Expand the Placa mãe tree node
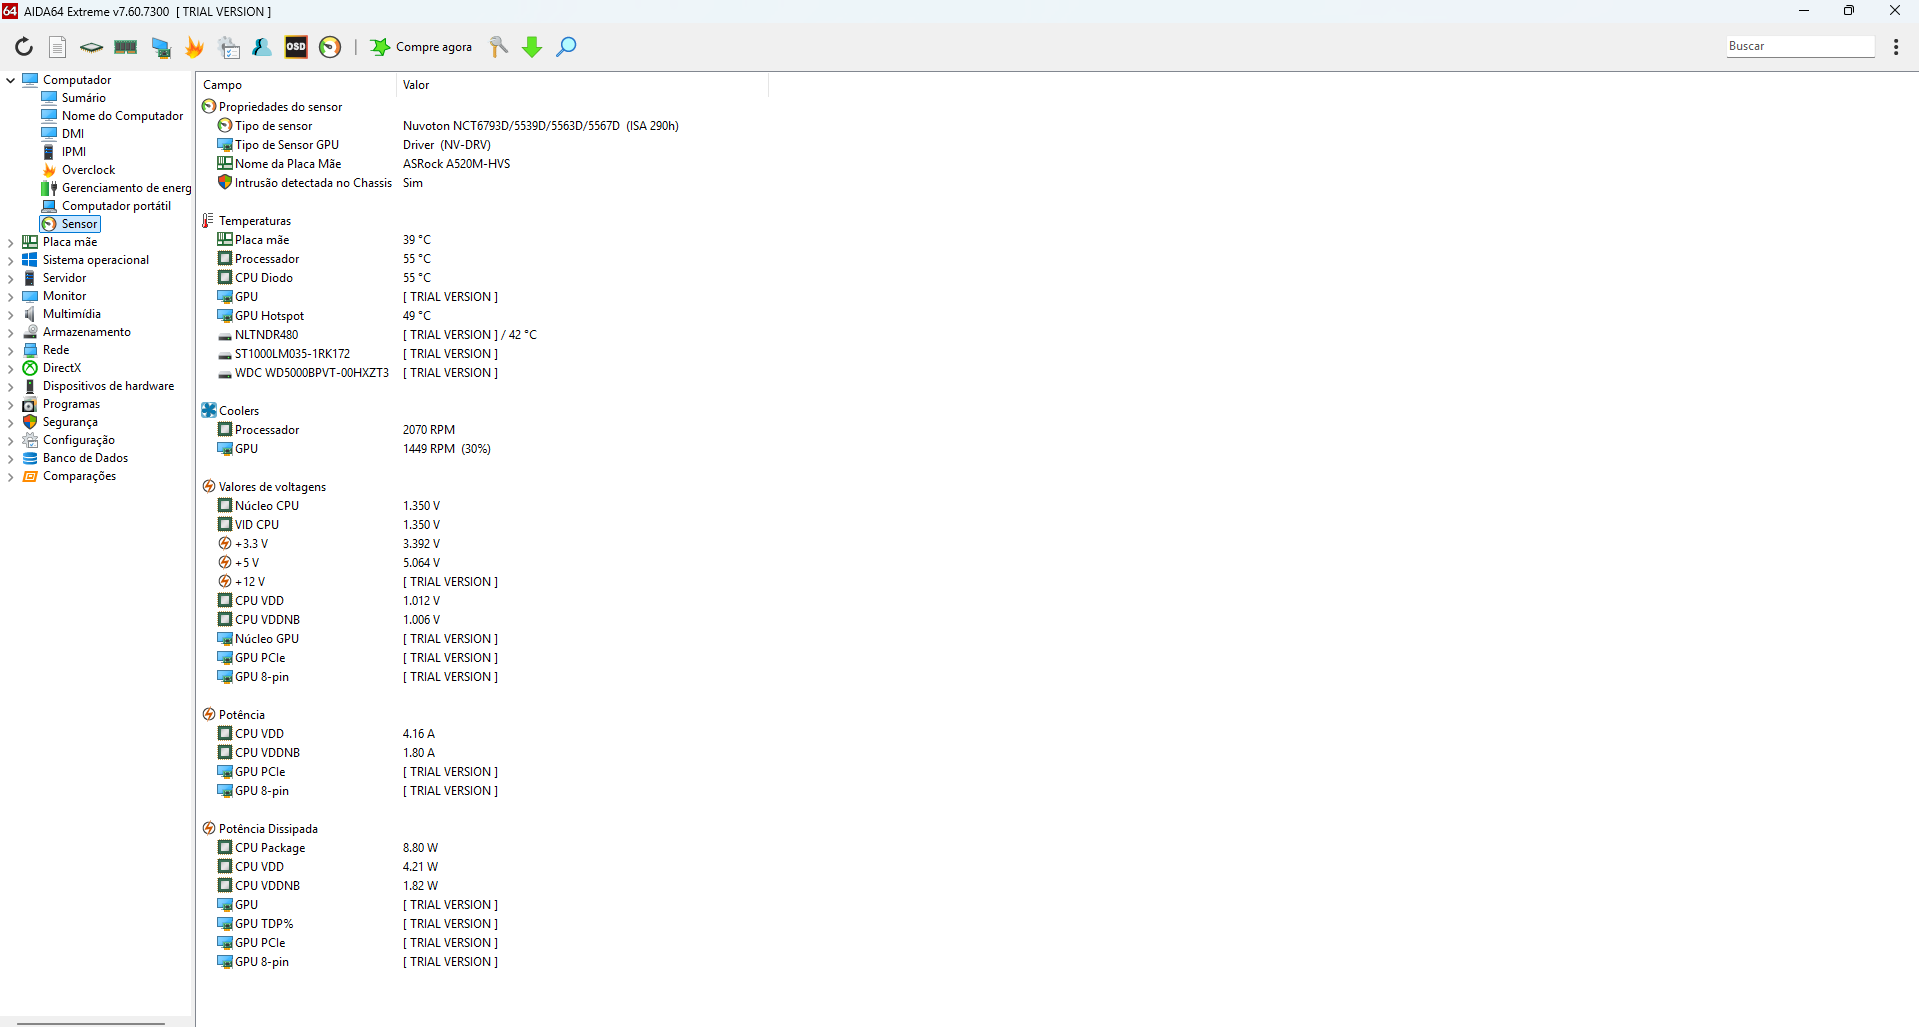Image resolution: width=1919 pixels, height=1027 pixels. pos(10,242)
